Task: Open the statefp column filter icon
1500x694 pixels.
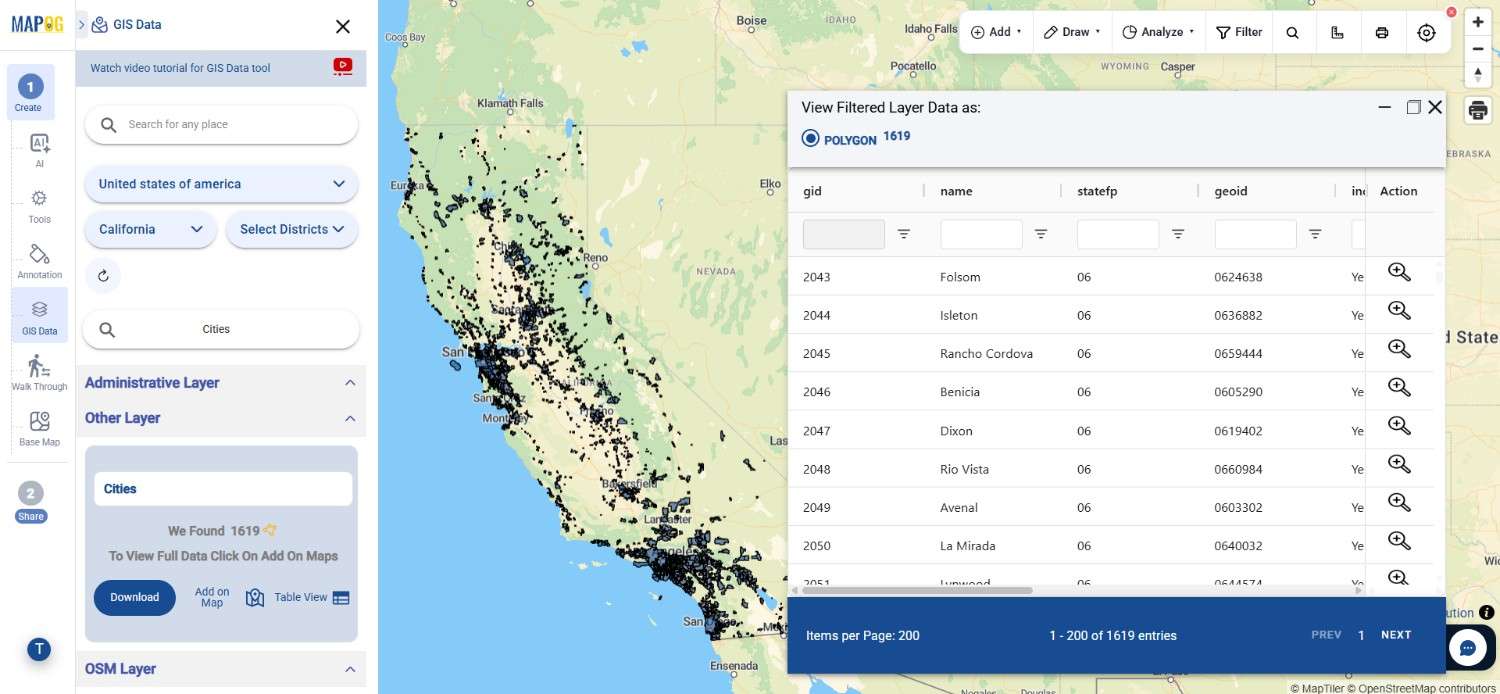Action: pos(1178,234)
